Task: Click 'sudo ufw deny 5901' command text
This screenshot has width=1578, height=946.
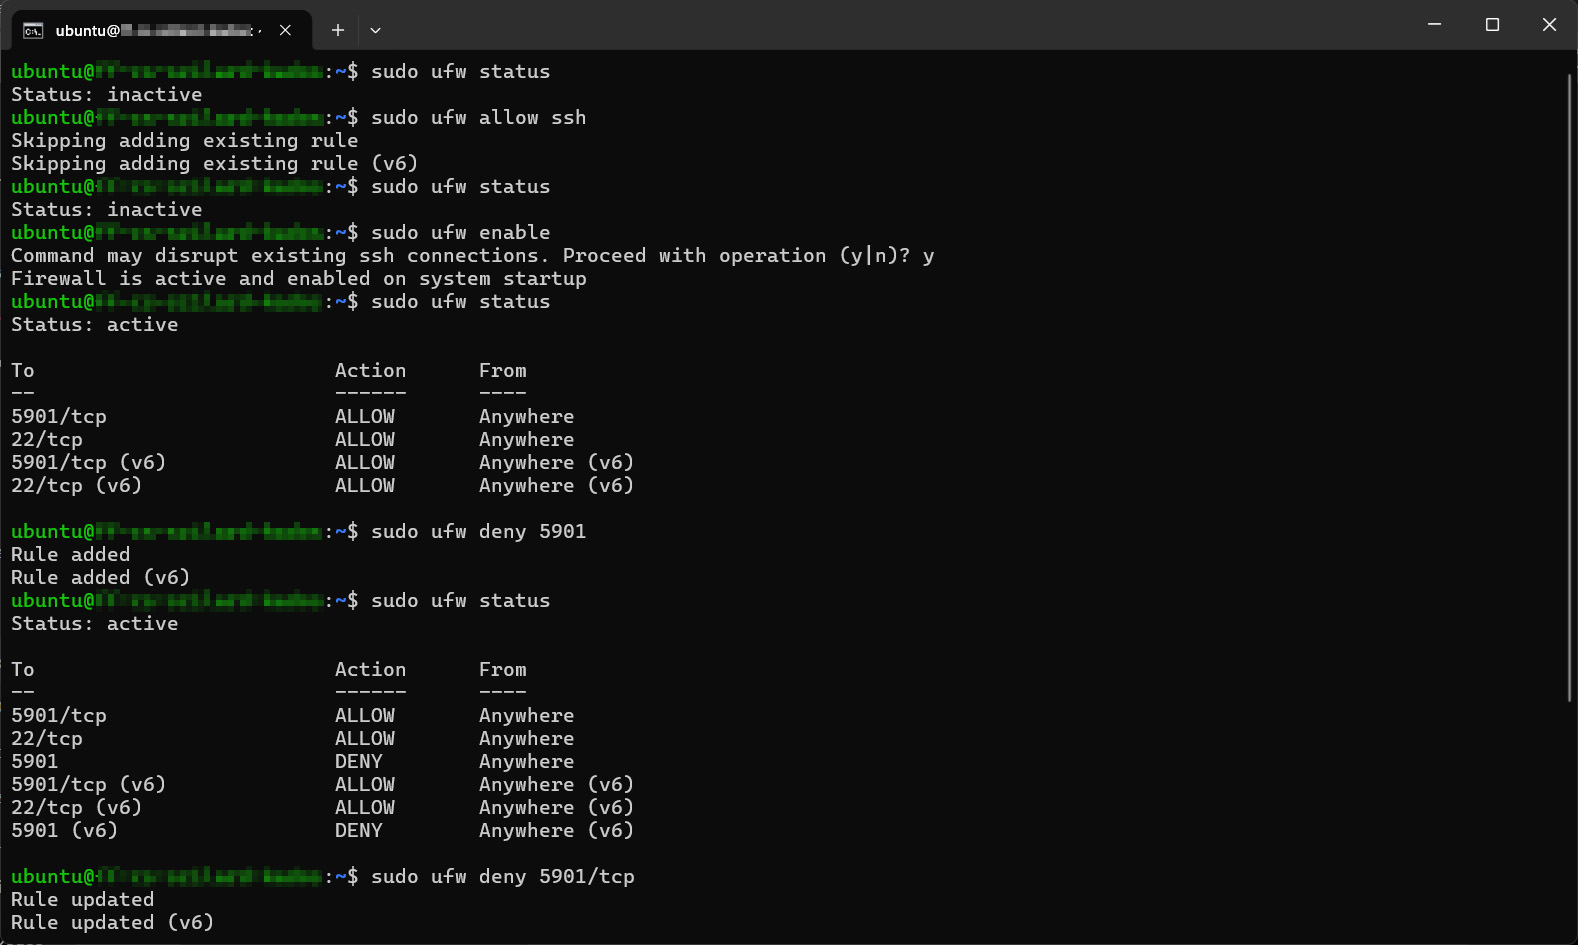Action: pyautogui.click(x=479, y=531)
